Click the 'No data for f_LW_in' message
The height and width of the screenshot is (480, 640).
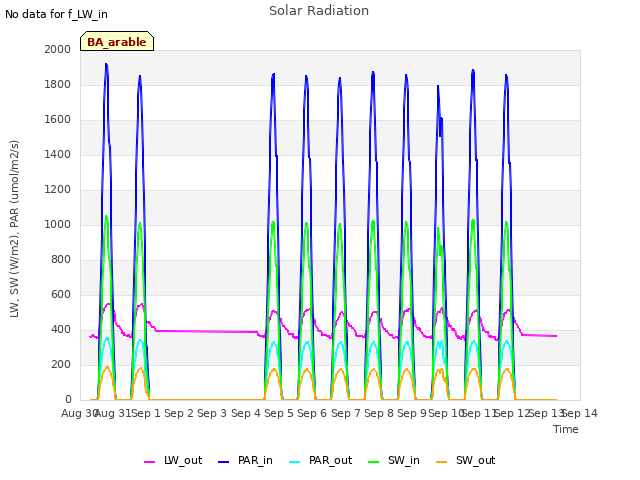pyautogui.click(x=56, y=14)
